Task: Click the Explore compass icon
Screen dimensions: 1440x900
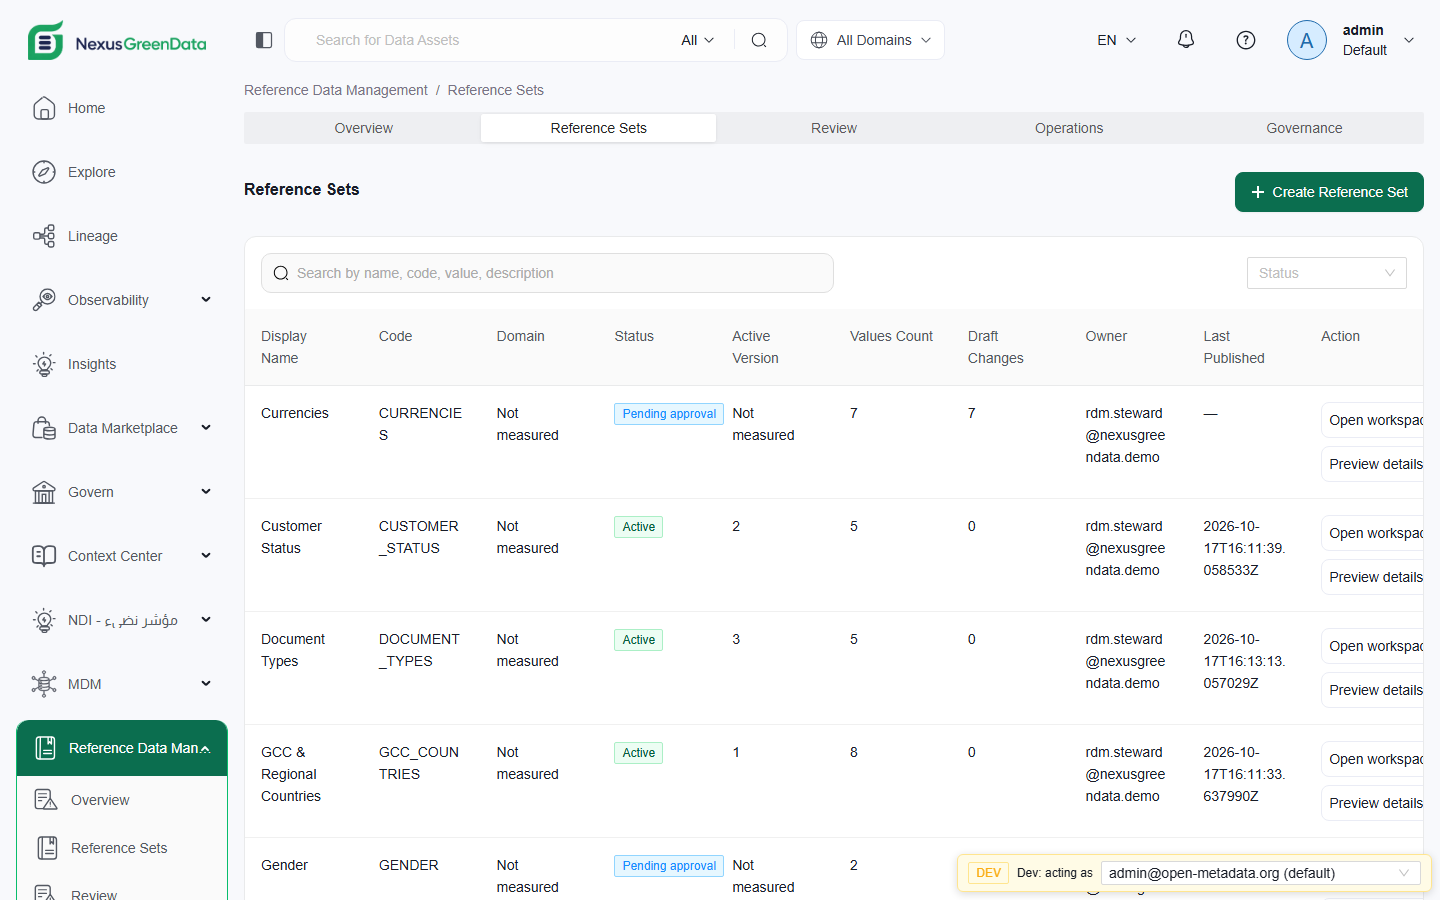Action: [x=44, y=172]
